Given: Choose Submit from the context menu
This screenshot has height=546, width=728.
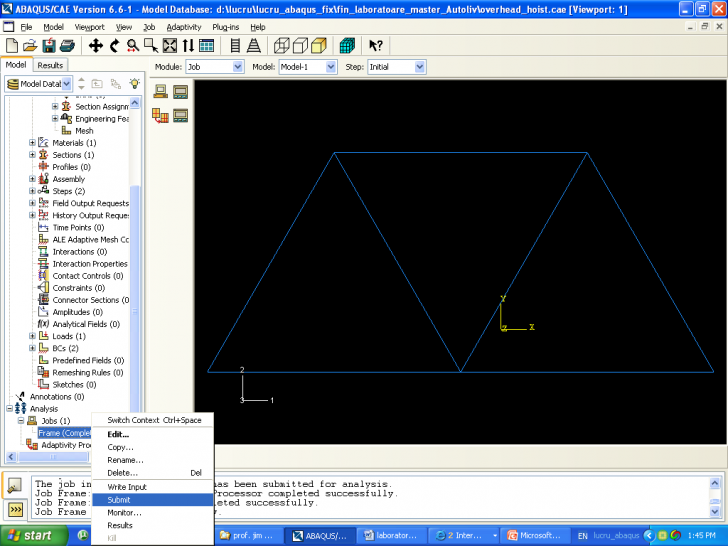Looking at the screenshot, I should coord(118,499).
